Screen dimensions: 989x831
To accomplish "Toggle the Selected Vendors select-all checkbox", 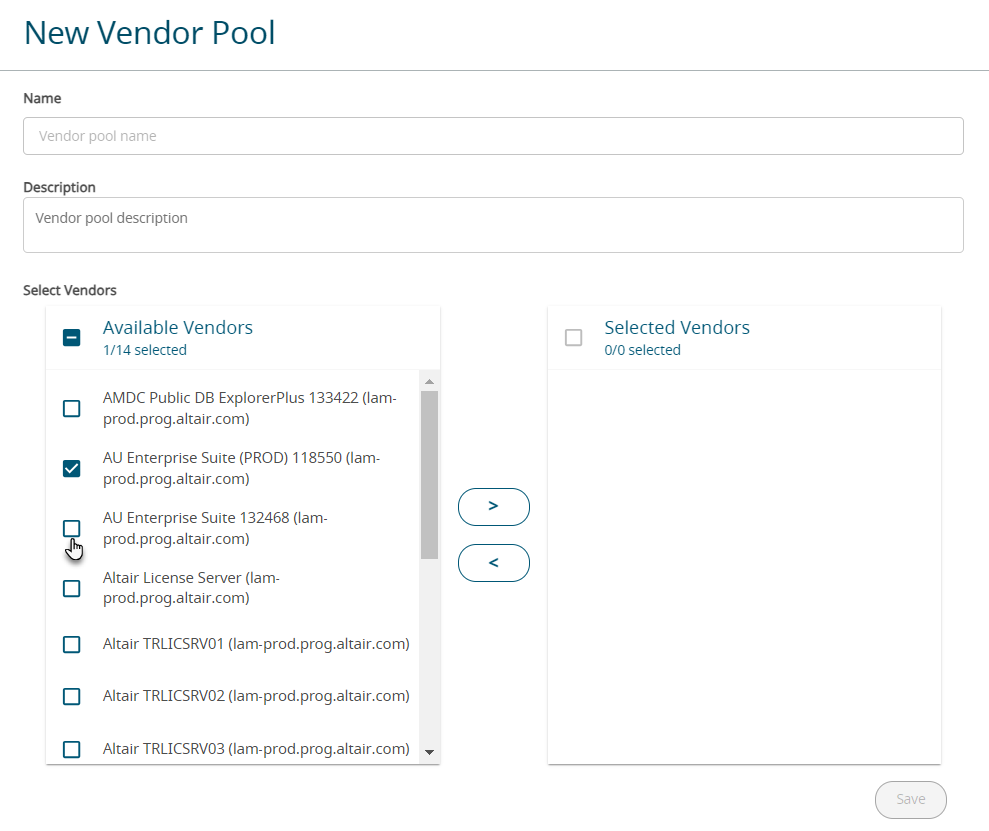I will click(573, 338).
